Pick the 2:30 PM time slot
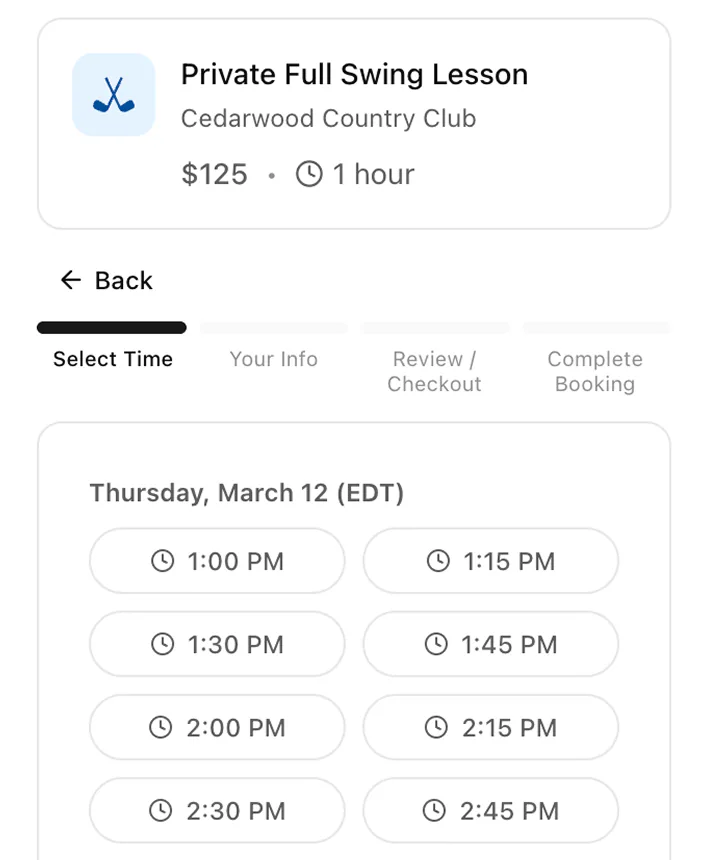The image size is (706, 860). pos(217,811)
